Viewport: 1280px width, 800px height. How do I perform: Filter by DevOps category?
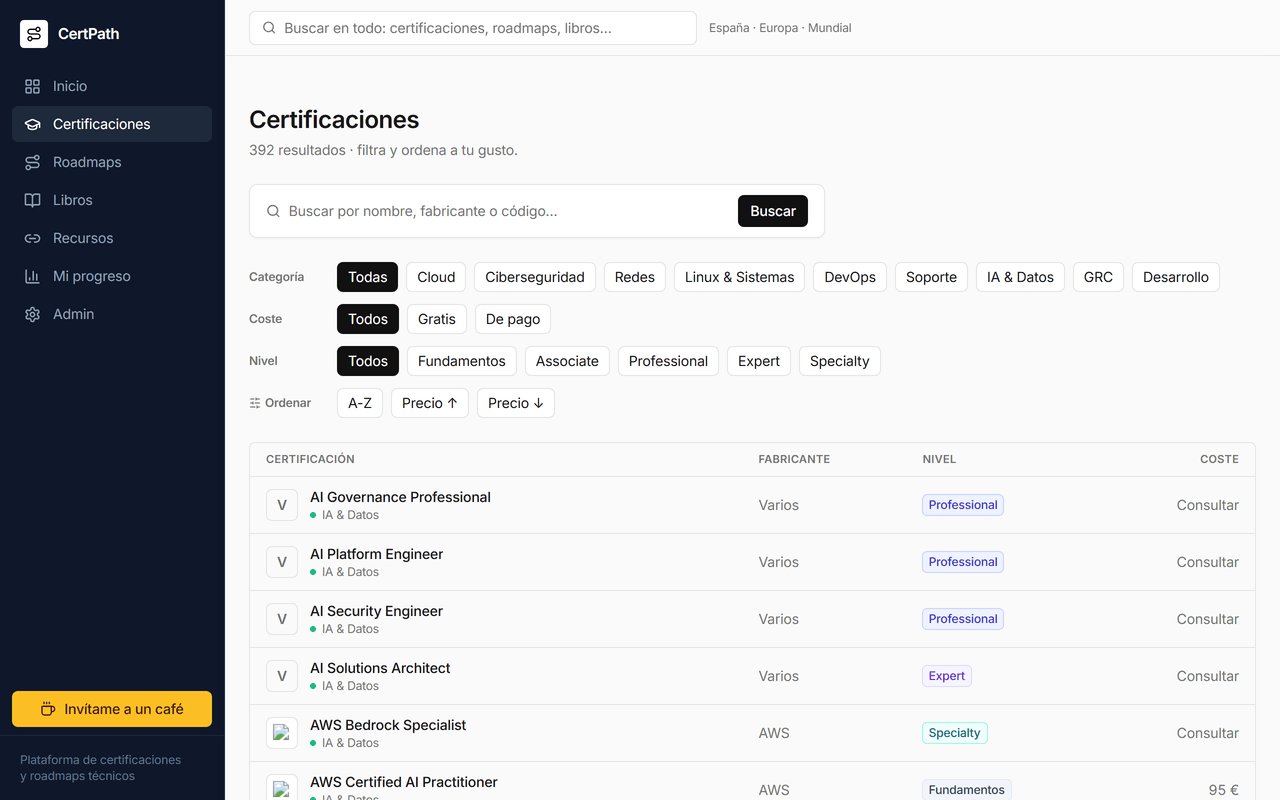tap(850, 277)
